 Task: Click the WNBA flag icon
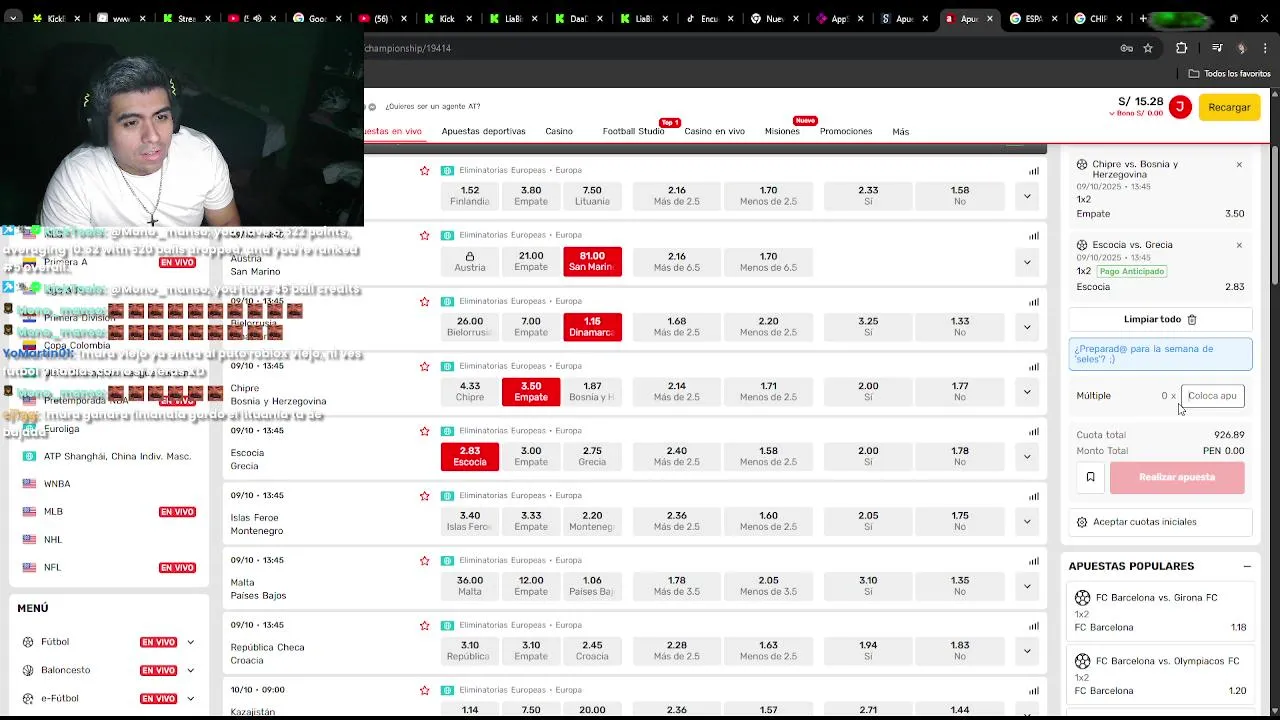coord(29,484)
